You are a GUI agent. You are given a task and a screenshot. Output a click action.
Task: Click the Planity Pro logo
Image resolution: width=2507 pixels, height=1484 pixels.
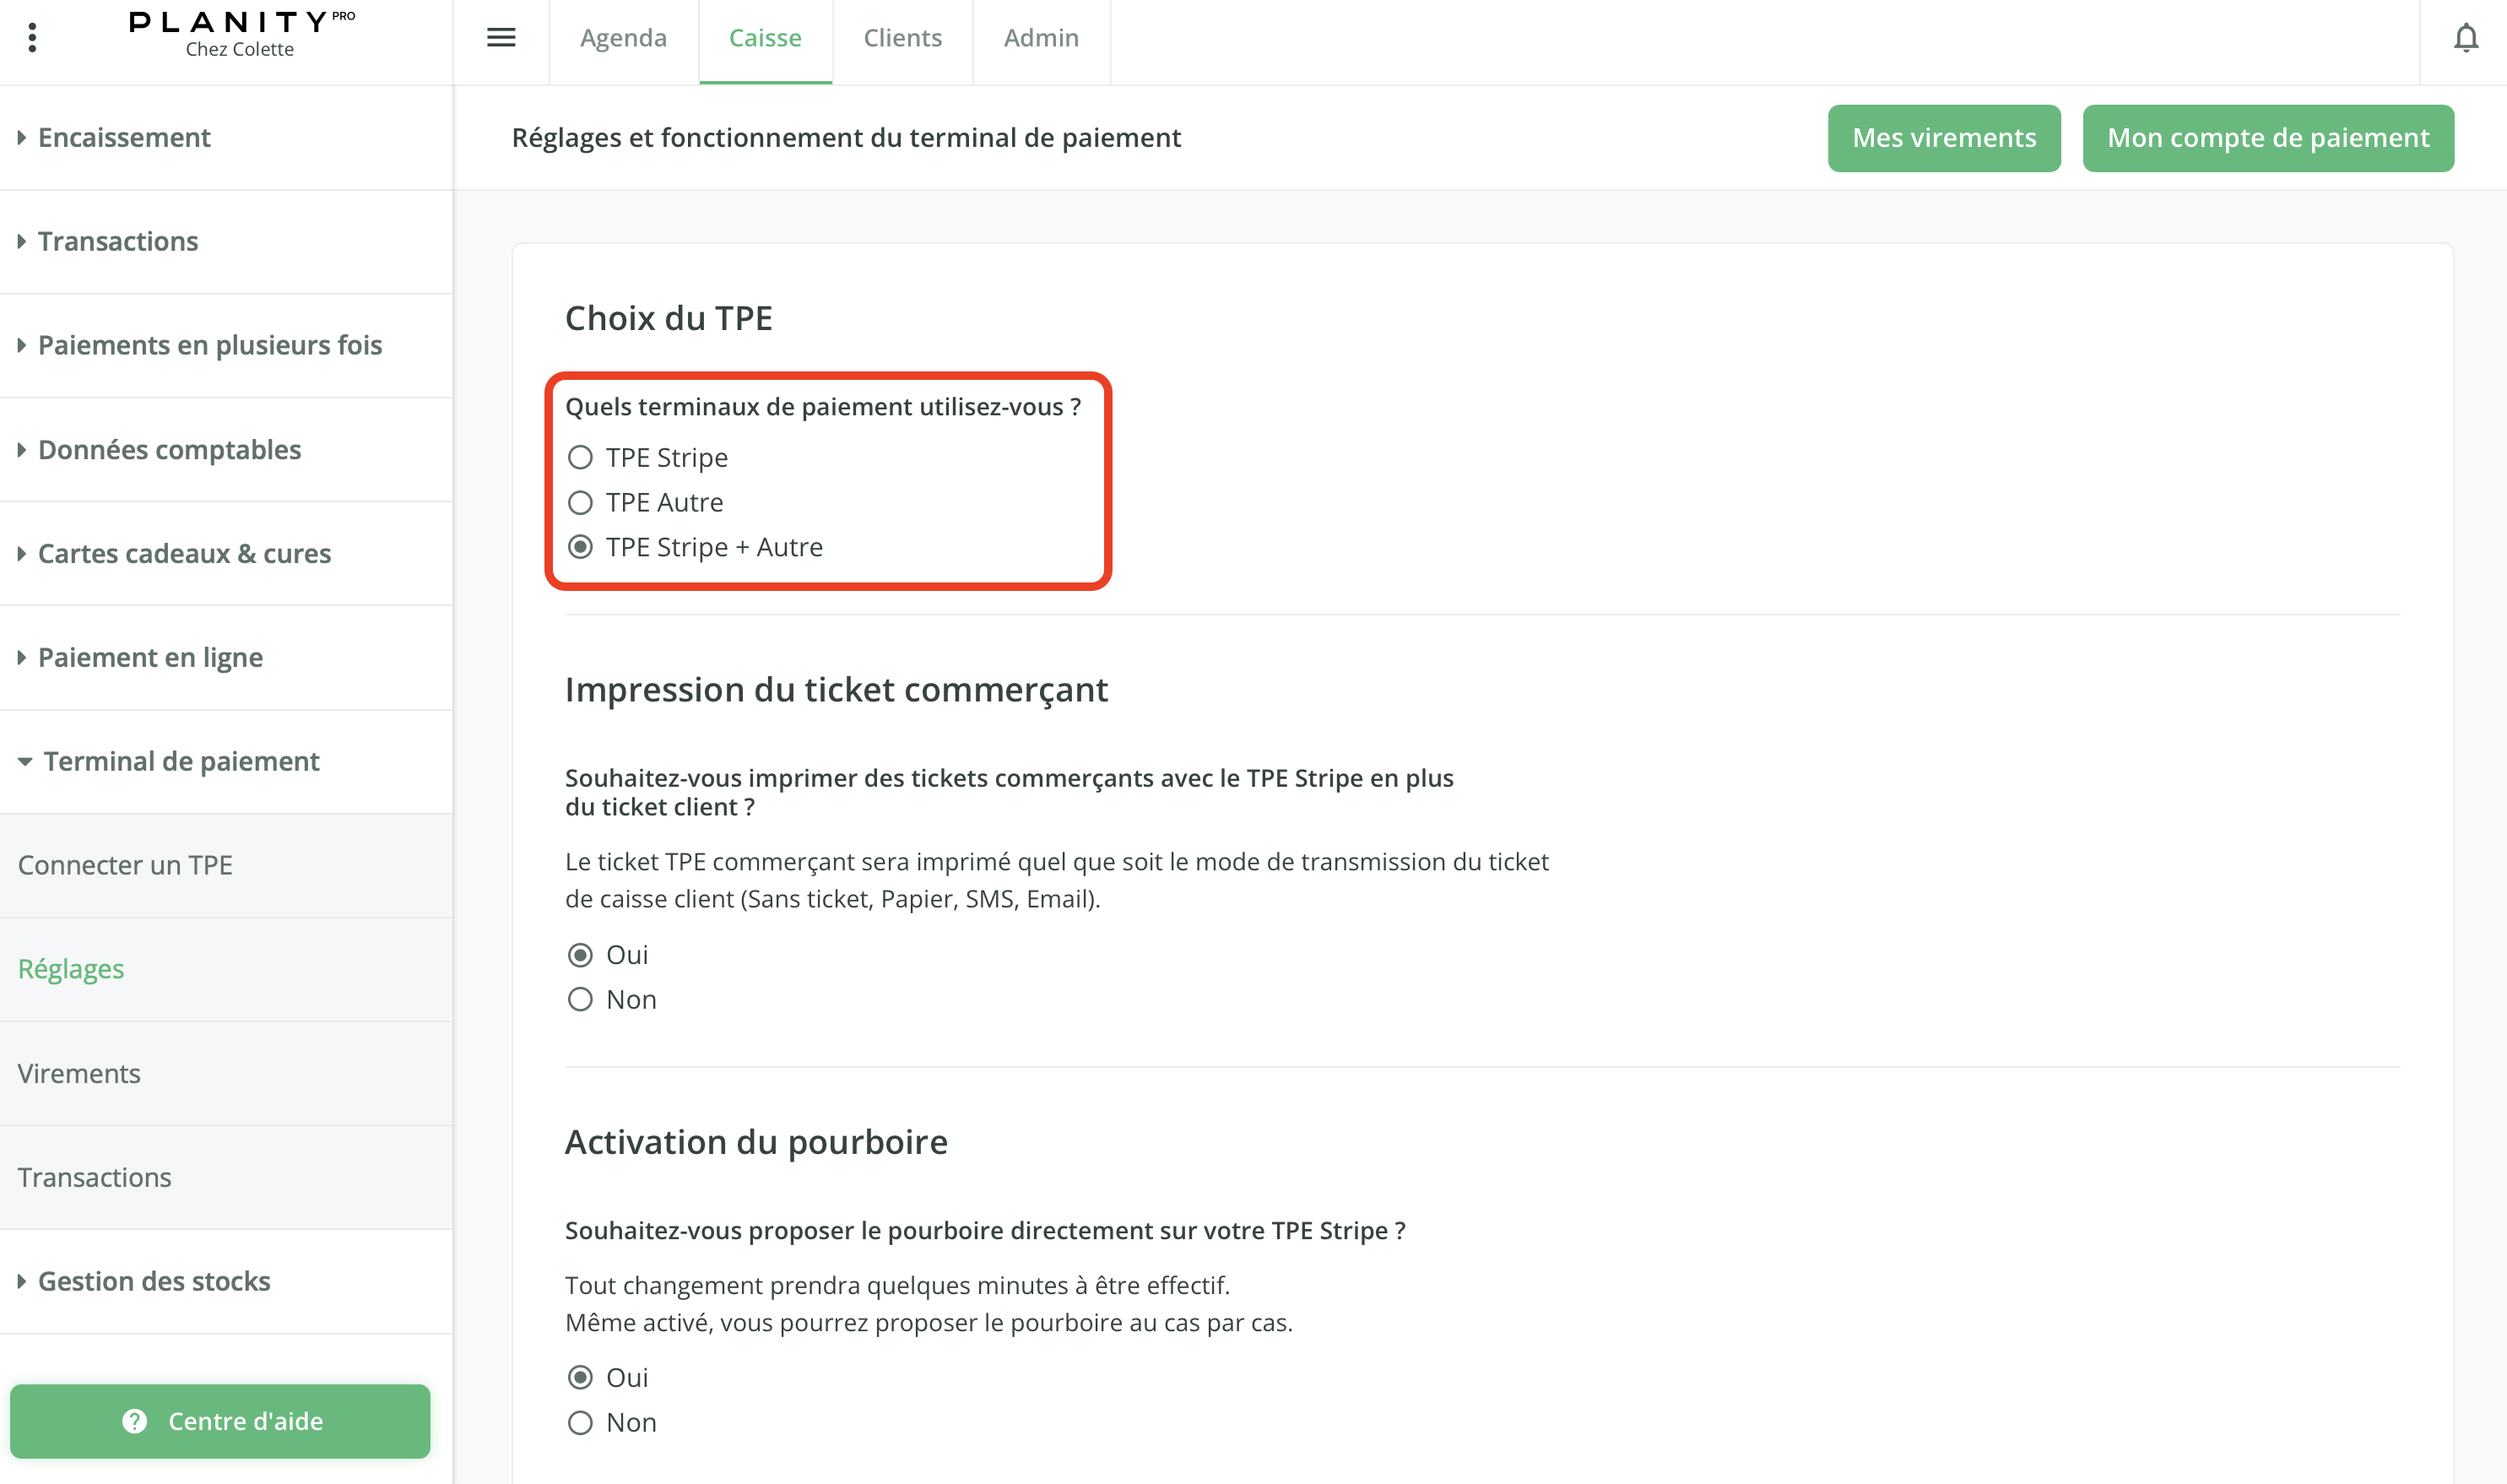241,34
